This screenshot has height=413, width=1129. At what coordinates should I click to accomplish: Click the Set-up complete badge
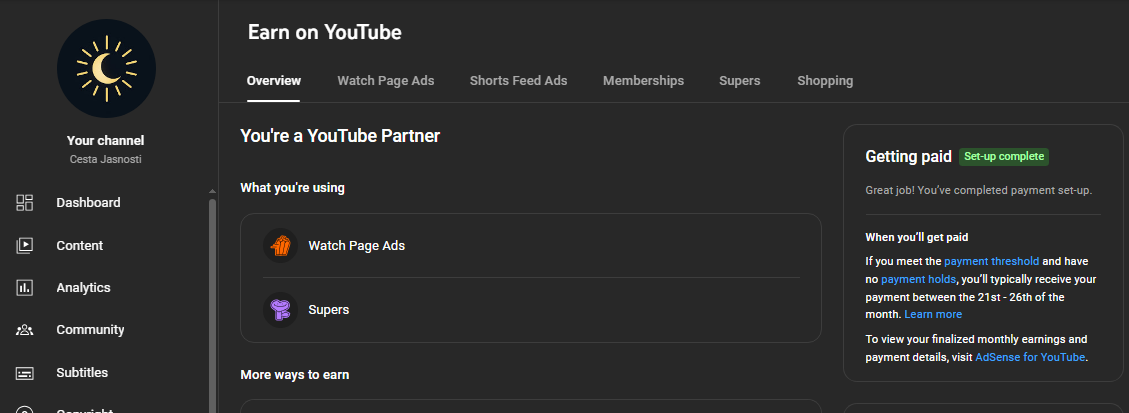1003,157
